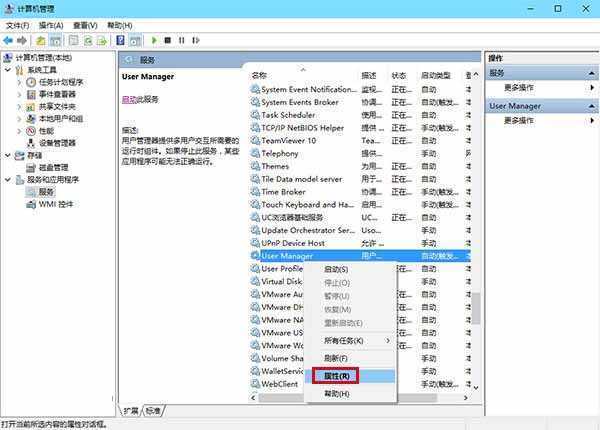Image resolution: width=600 pixels, height=430 pixels.
Task: Click the 启动 link to start service
Action: pos(129,99)
